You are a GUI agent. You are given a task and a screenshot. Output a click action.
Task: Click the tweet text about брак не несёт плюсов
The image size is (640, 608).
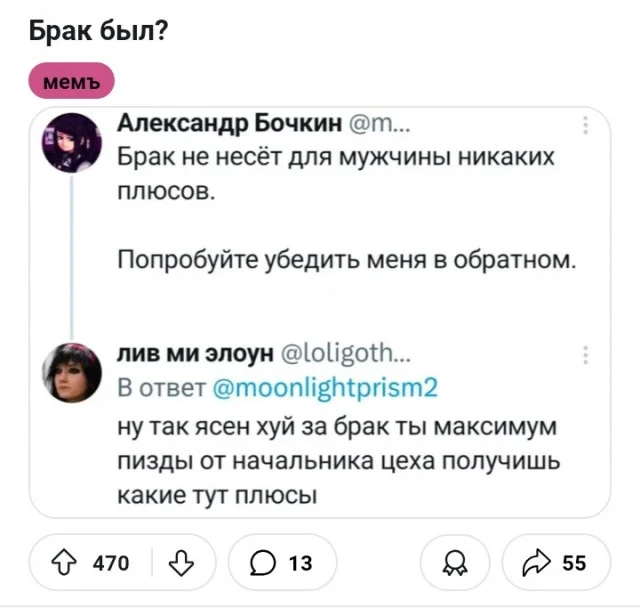click(335, 173)
